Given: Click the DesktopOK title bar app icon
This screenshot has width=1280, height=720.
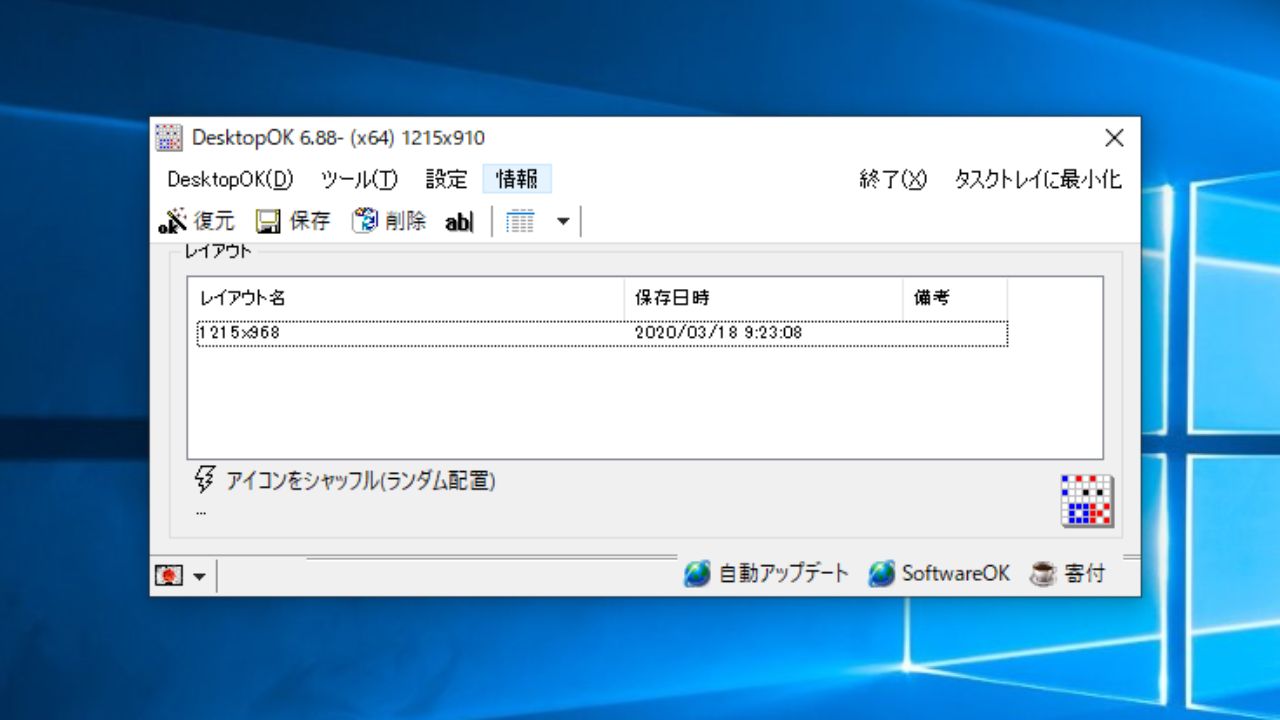Looking at the screenshot, I should click(170, 138).
